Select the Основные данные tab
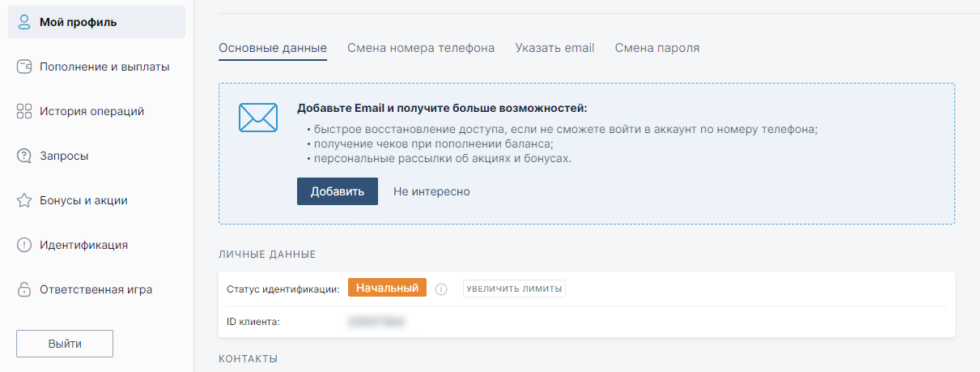Image resolution: width=980 pixels, height=372 pixels. [272, 48]
